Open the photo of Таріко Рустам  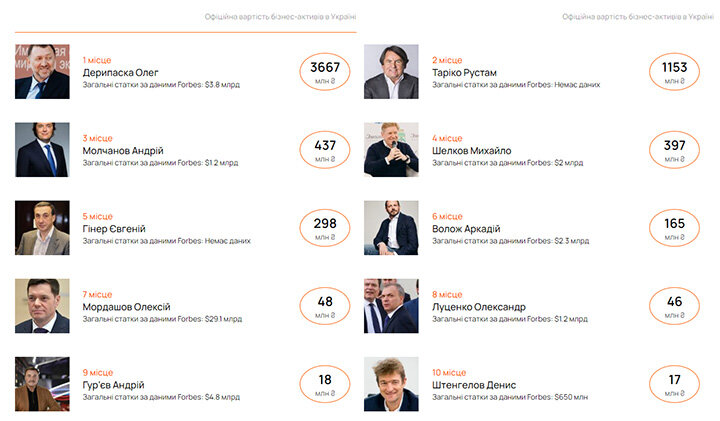pyautogui.click(x=391, y=72)
